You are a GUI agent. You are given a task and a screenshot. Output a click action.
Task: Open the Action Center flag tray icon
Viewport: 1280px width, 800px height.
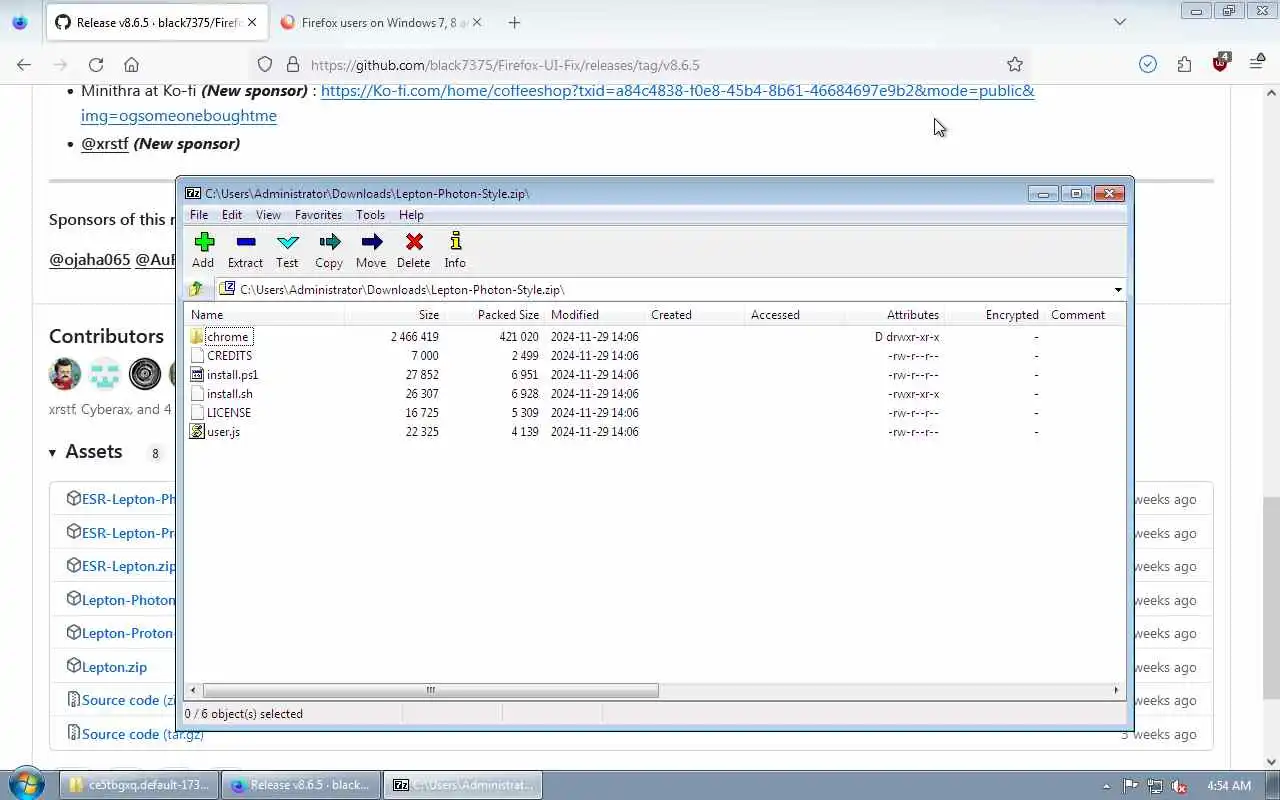[1131, 786]
